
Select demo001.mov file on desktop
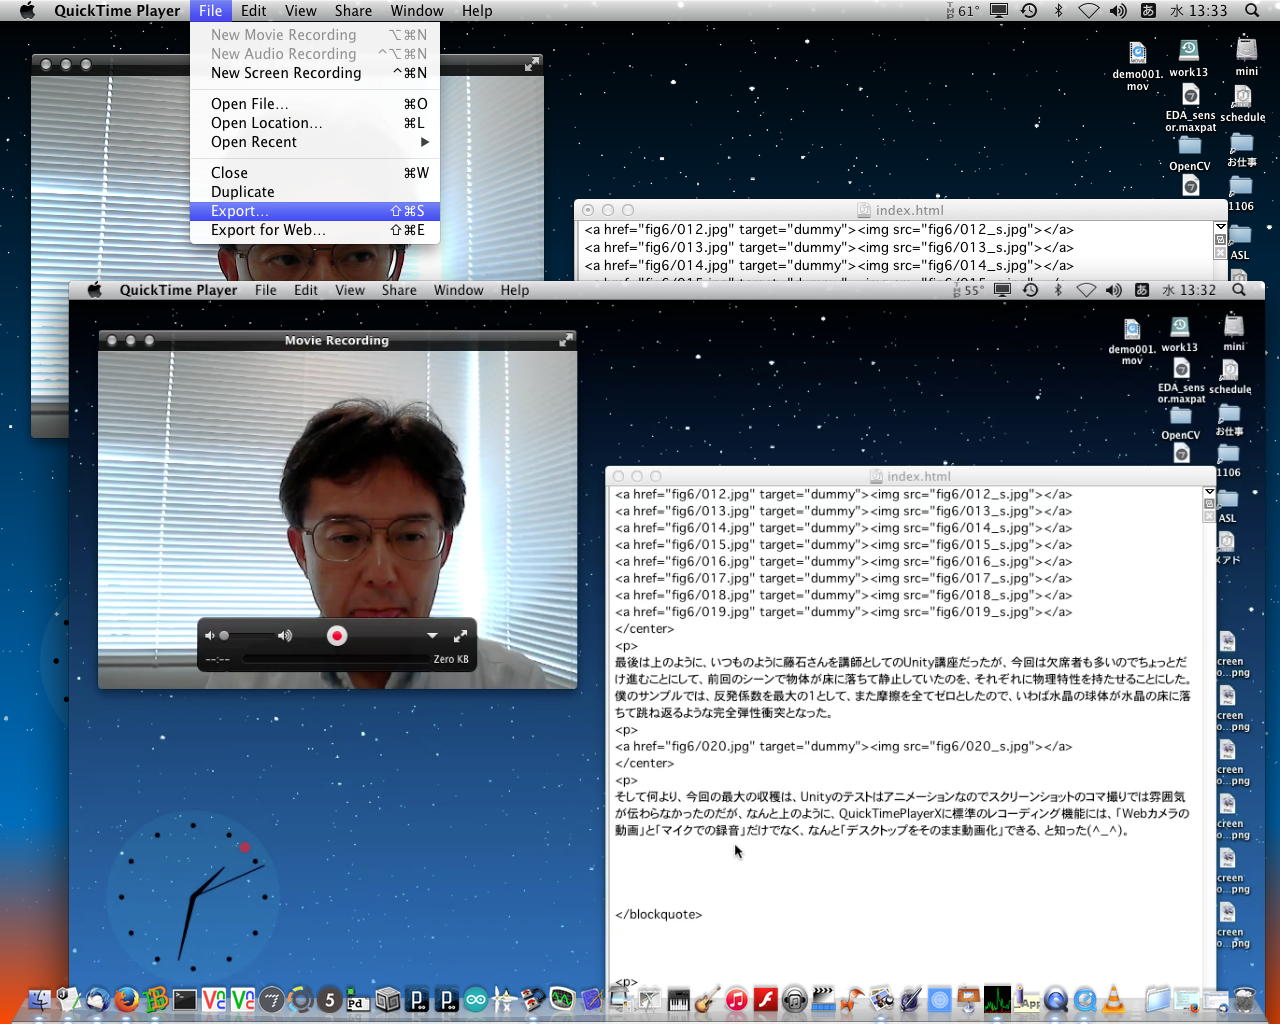(x=1137, y=55)
